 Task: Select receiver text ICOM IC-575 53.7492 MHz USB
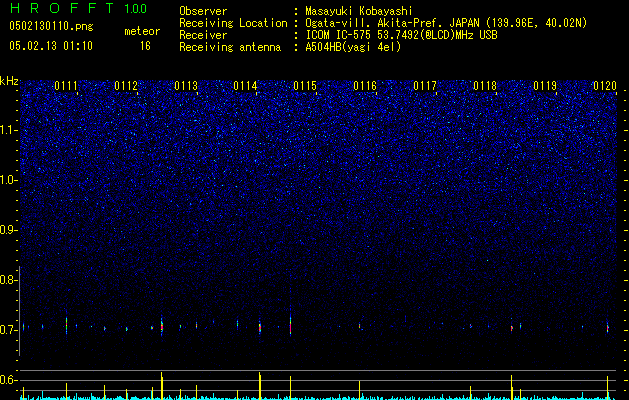coord(402,35)
